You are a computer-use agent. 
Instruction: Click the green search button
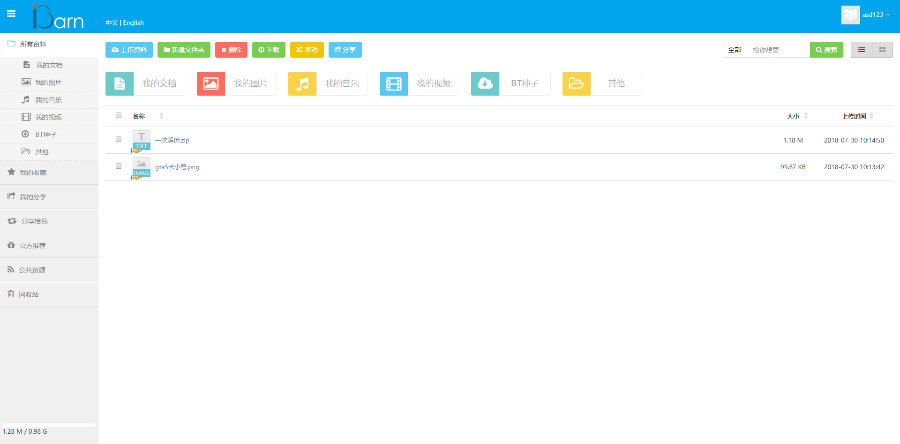coord(826,49)
